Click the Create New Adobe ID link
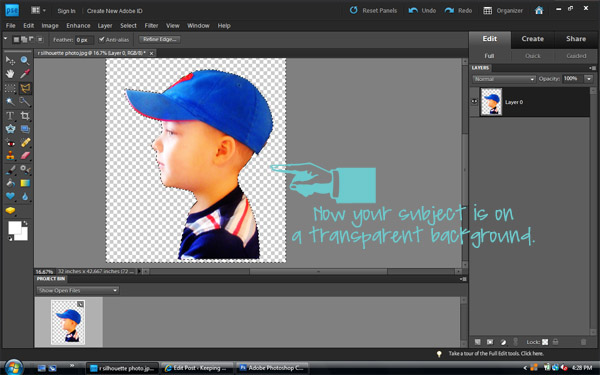Viewport: 600px width, 375px height. click(x=114, y=11)
